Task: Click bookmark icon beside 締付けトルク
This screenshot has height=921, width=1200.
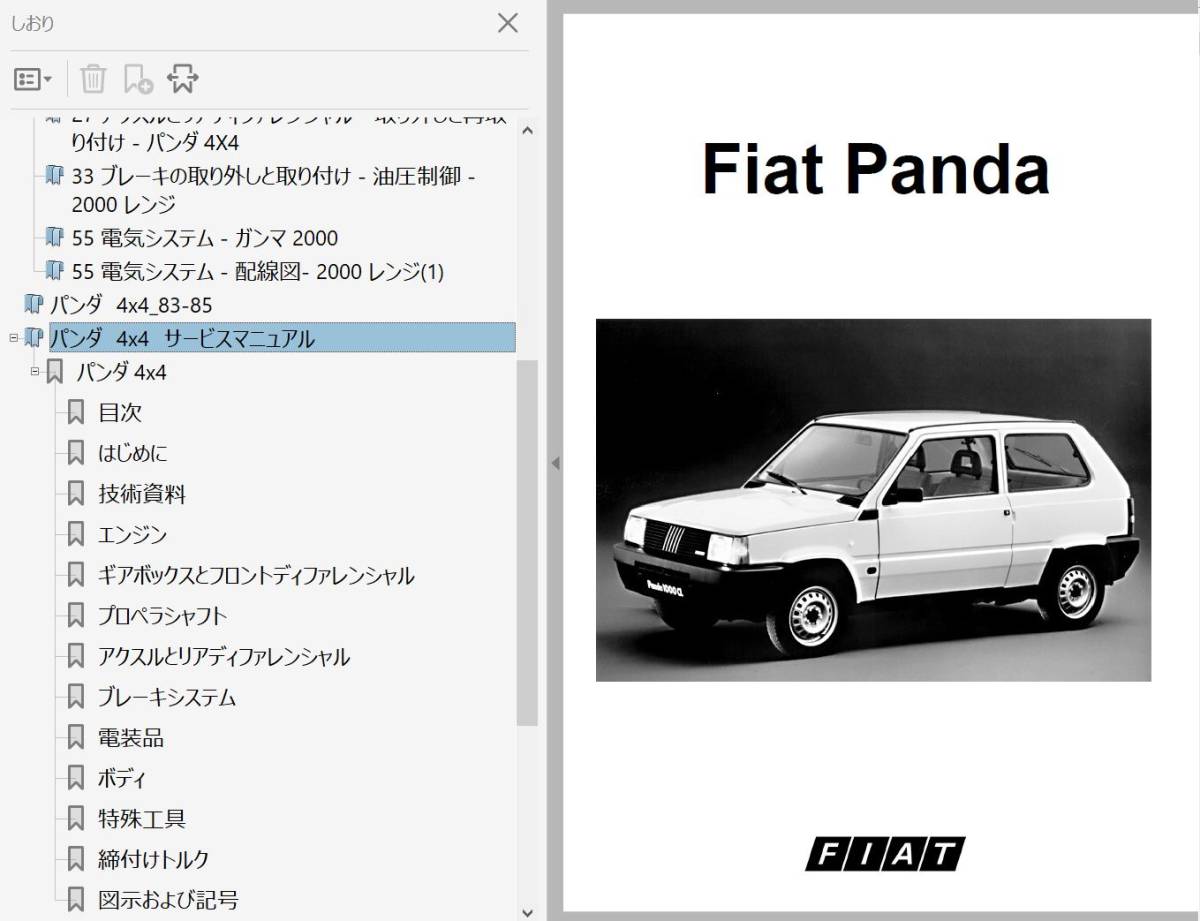Action: [x=76, y=859]
